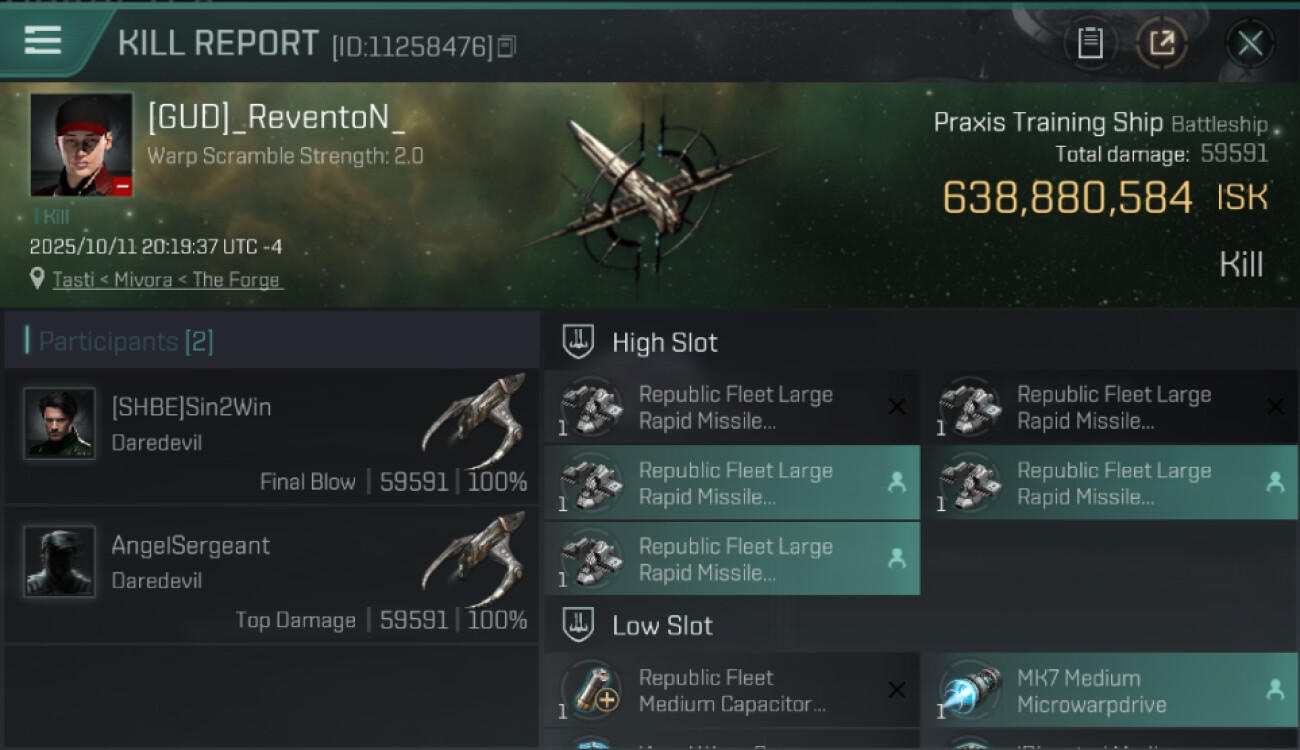Image resolution: width=1300 pixels, height=750 pixels.
Task: Collapse the High Slot section
Action: (x=578, y=342)
